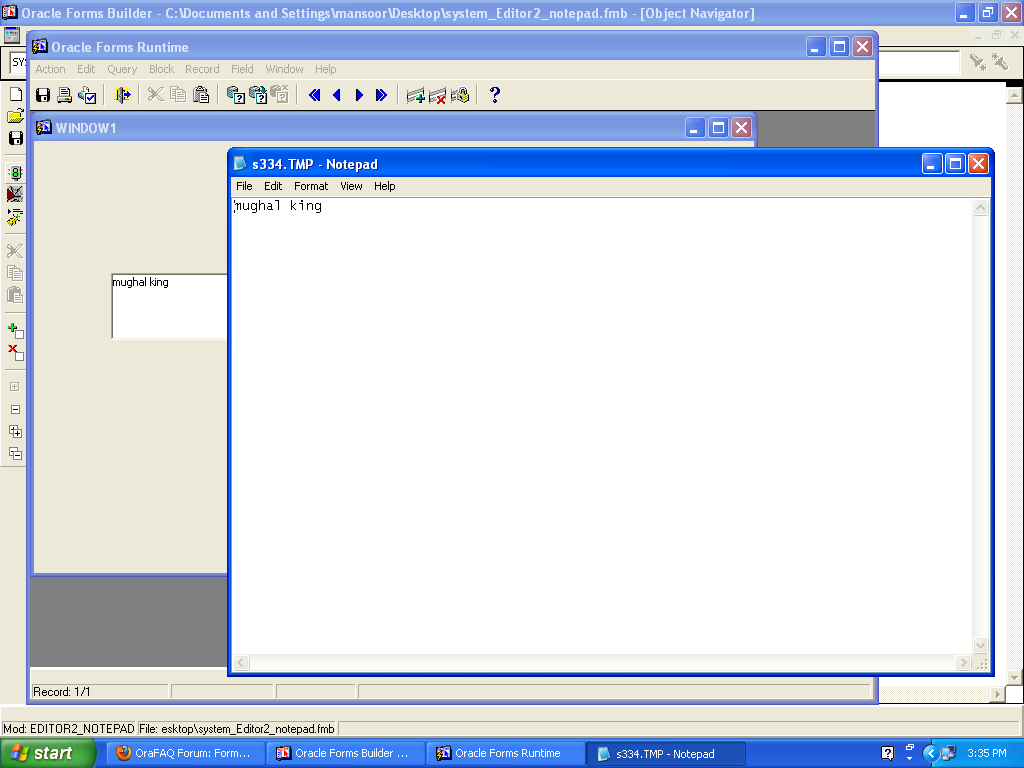The height and width of the screenshot is (768, 1024).
Task: Open Record menu in Forms Runtime
Action: coord(202,69)
